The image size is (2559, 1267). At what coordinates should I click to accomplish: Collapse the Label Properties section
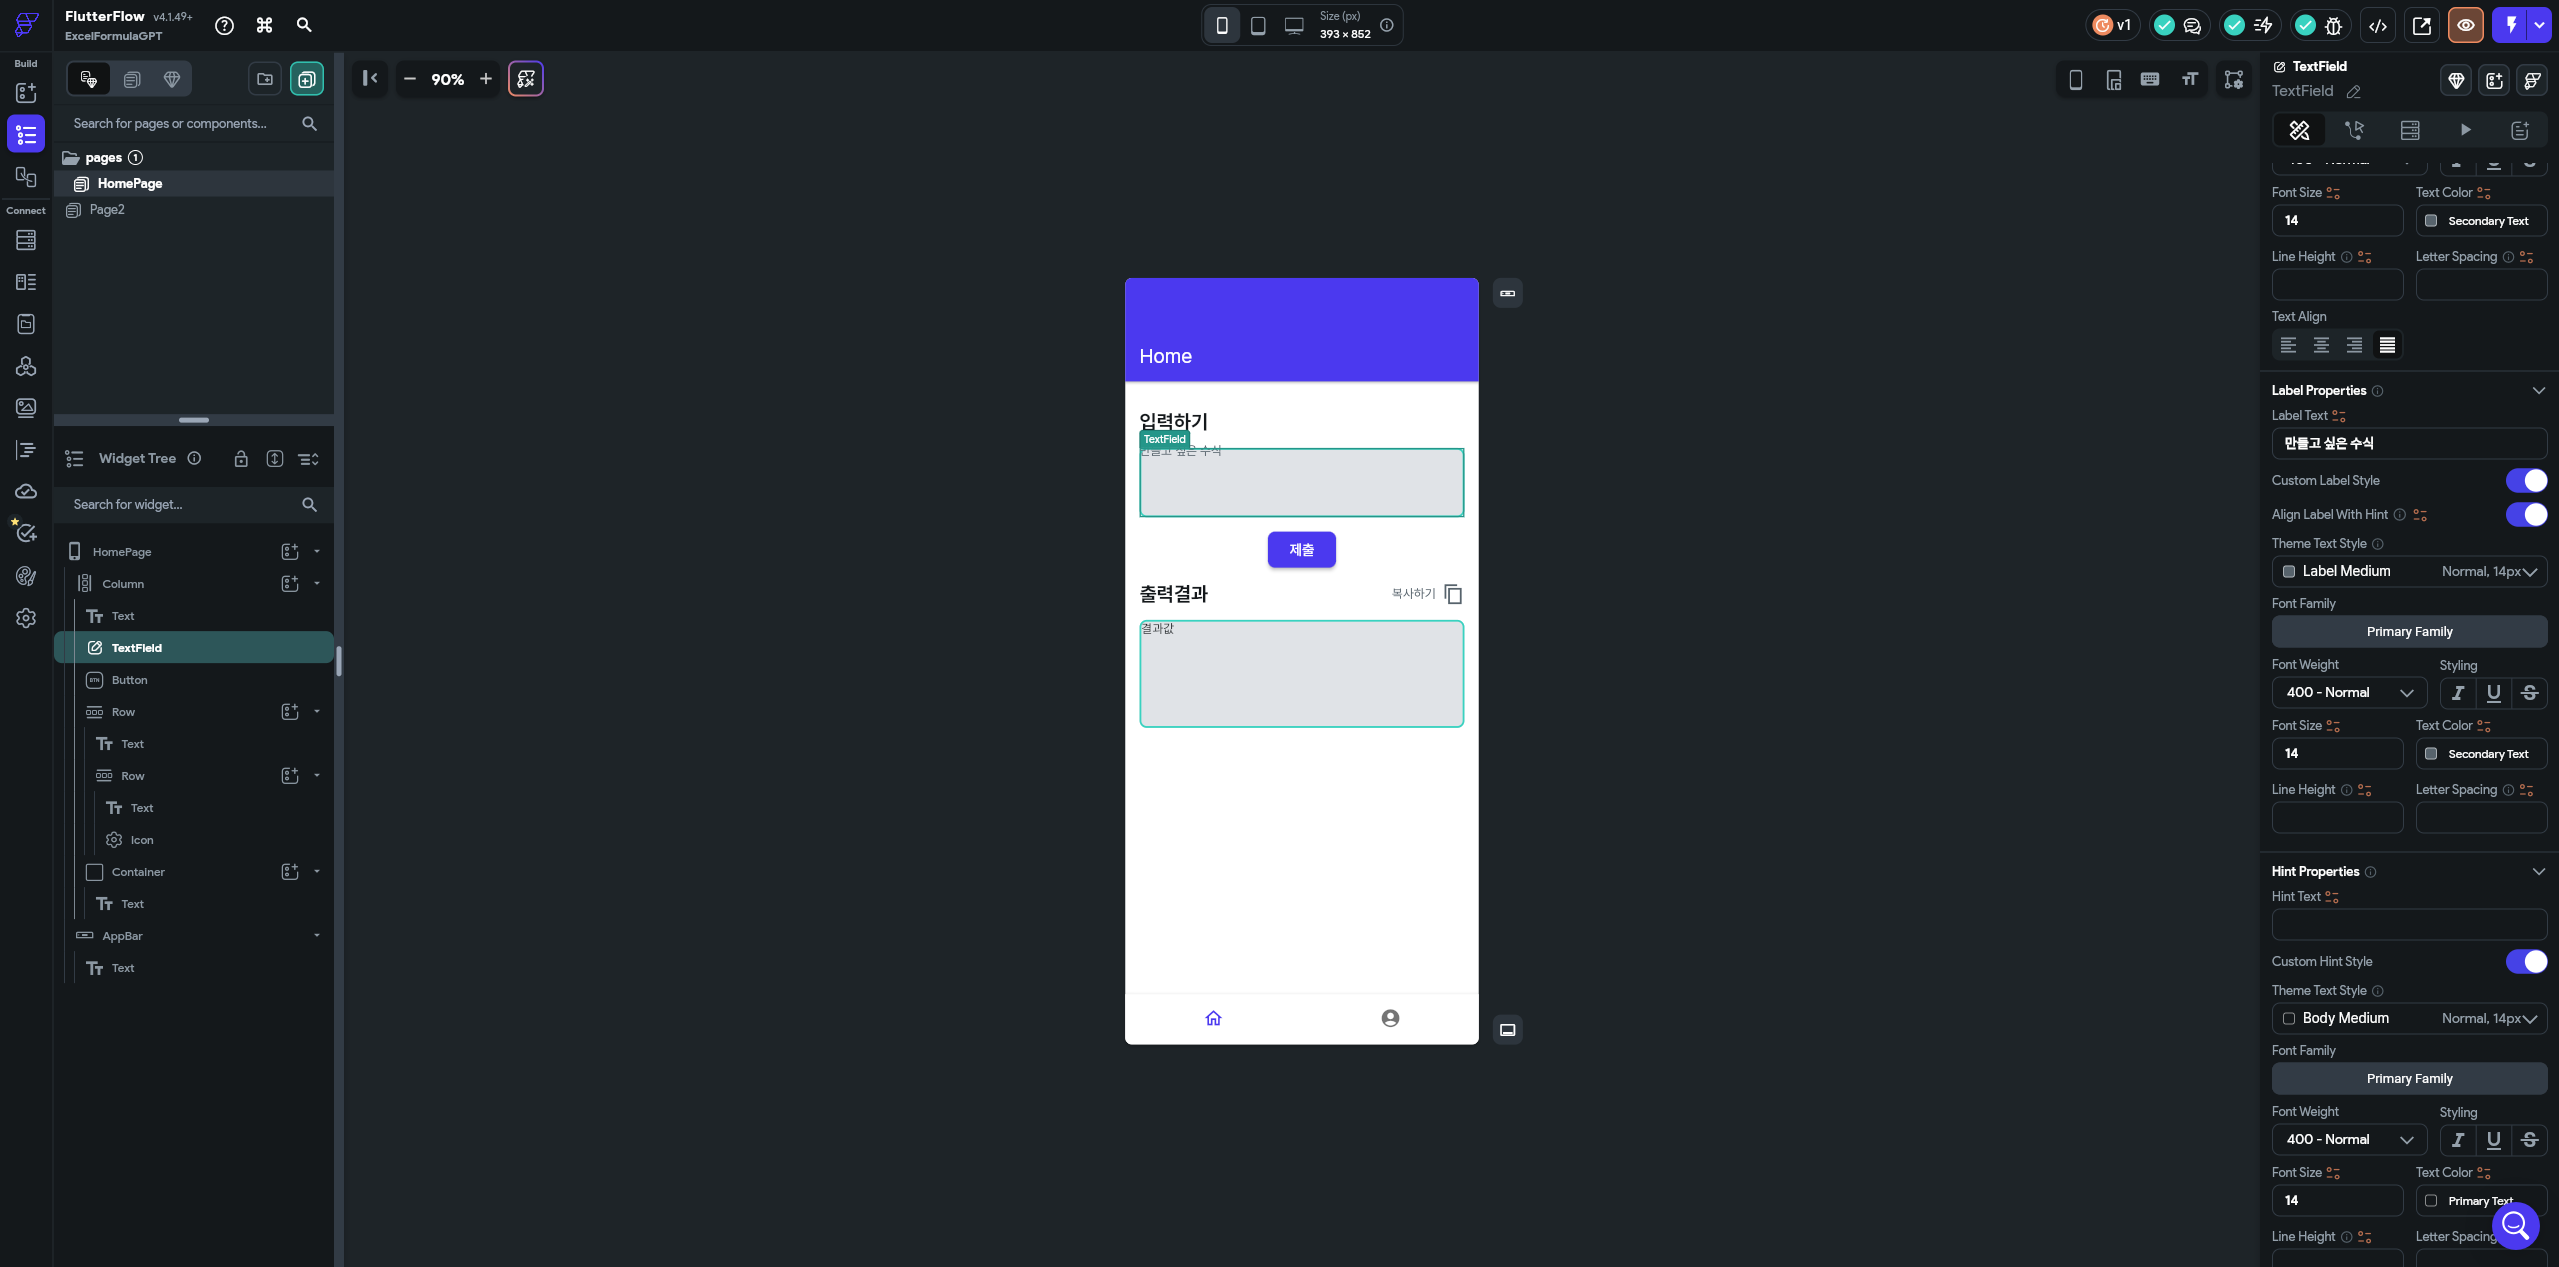click(2538, 391)
